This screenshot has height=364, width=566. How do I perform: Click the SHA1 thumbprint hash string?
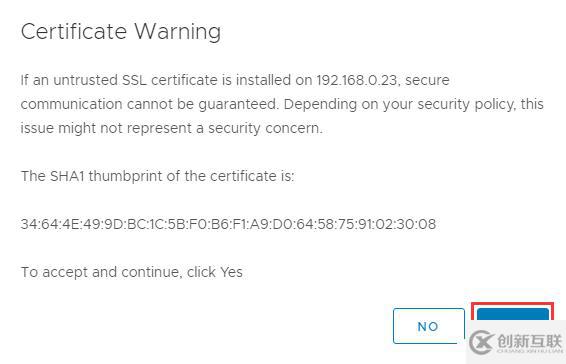pyautogui.click(x=228, y=224)
